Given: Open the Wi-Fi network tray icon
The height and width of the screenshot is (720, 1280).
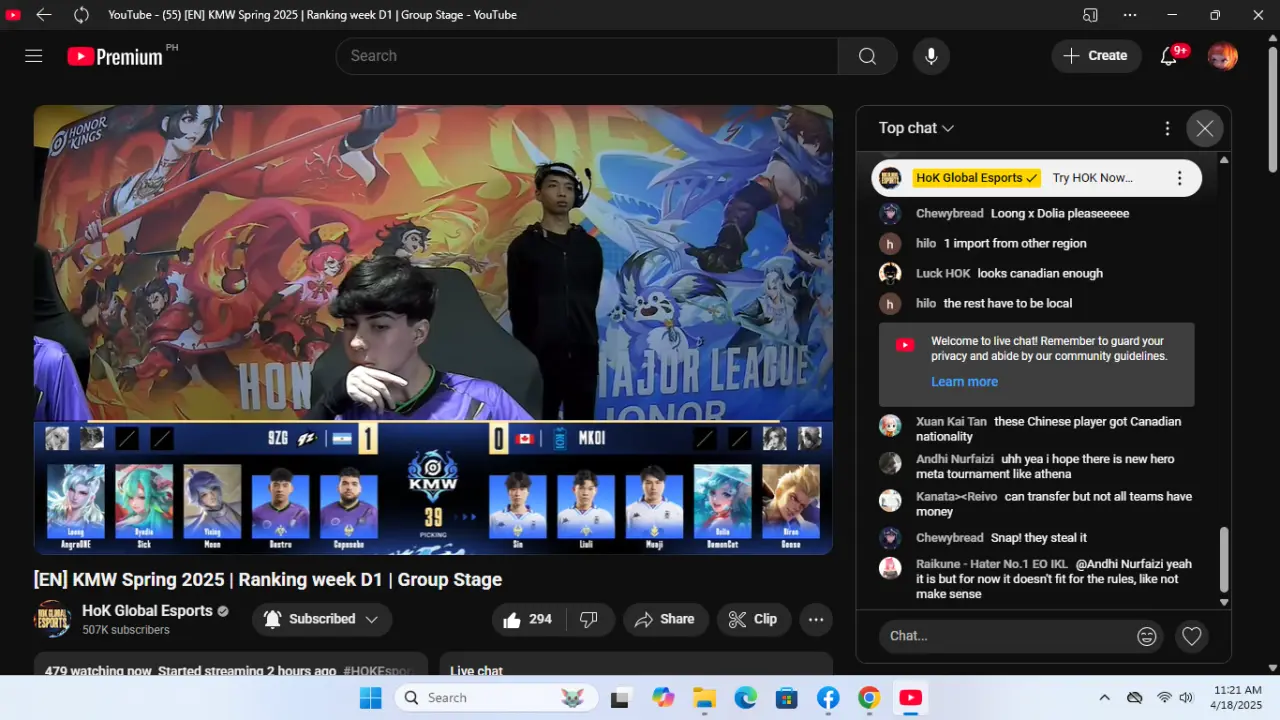Looking at the screenshot, I should coord(1164,698).
